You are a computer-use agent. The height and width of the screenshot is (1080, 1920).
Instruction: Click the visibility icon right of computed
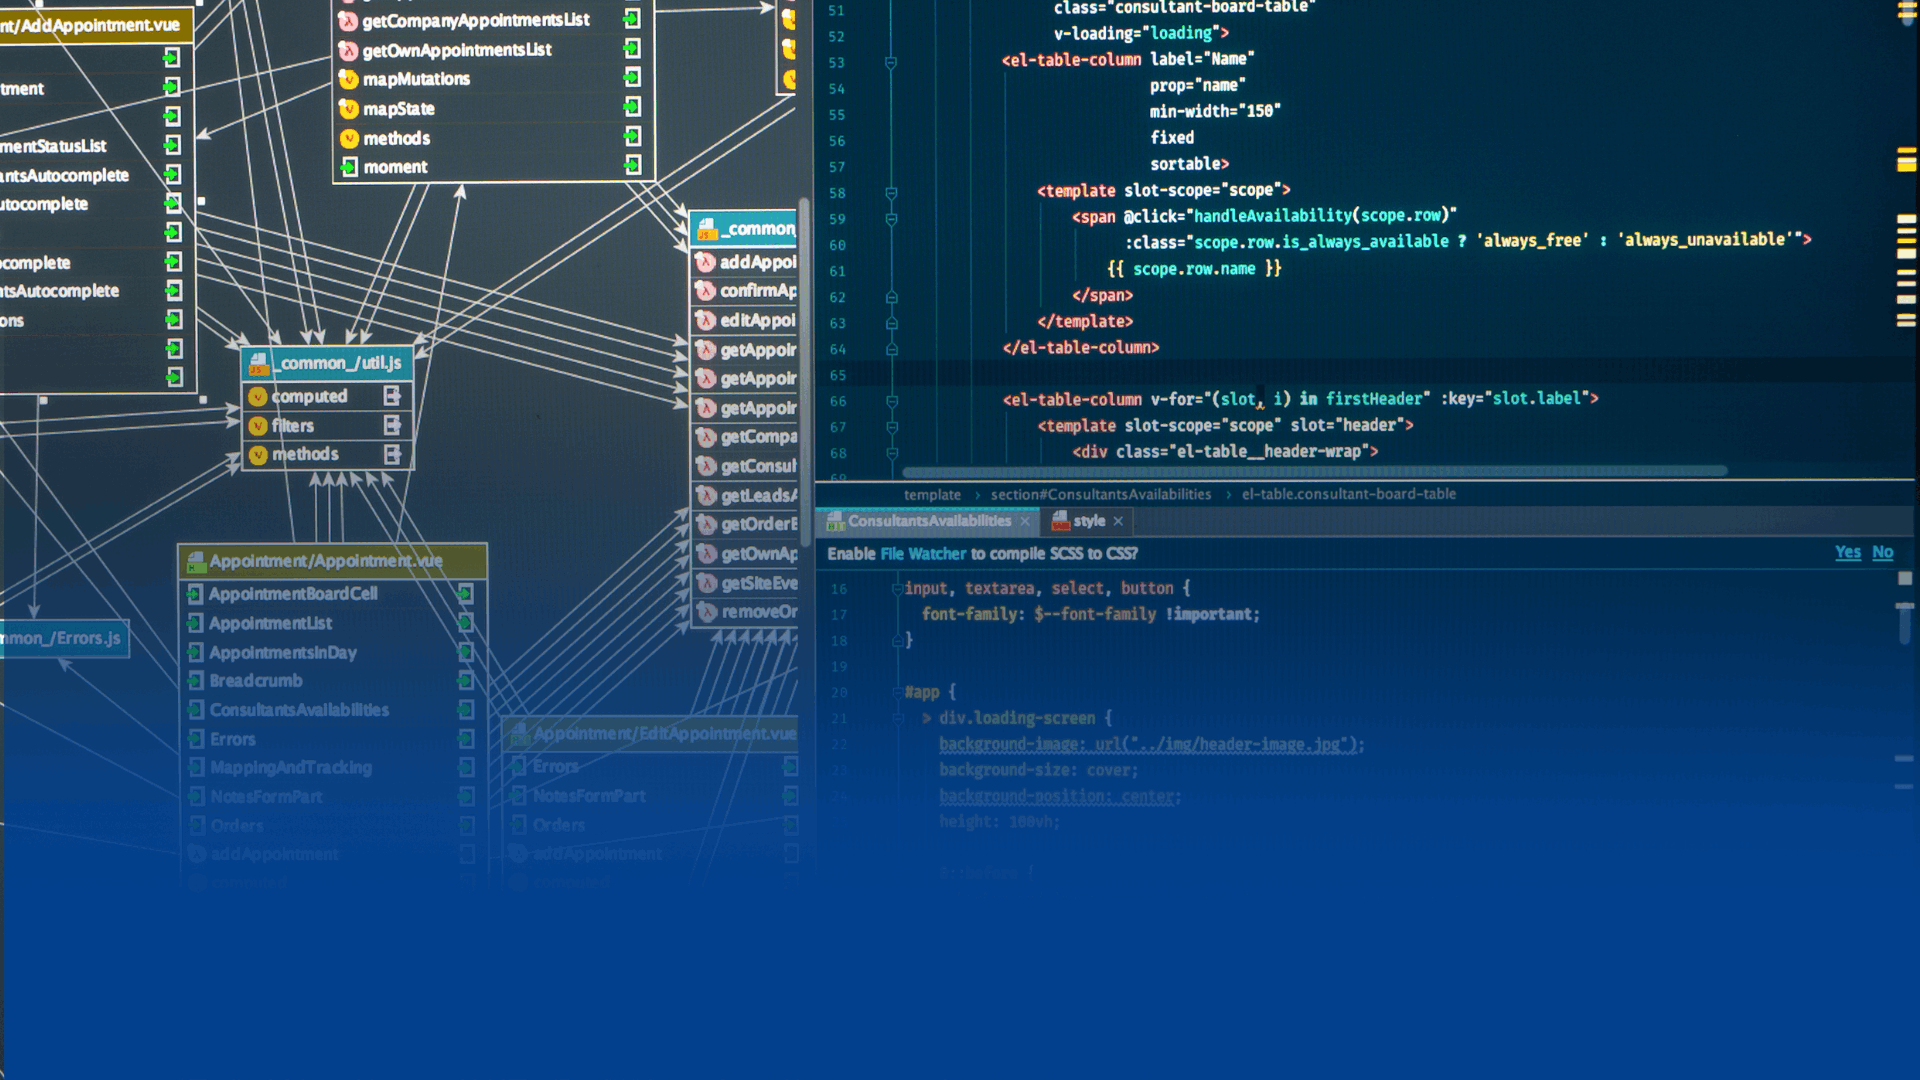[x=392, y=397]
